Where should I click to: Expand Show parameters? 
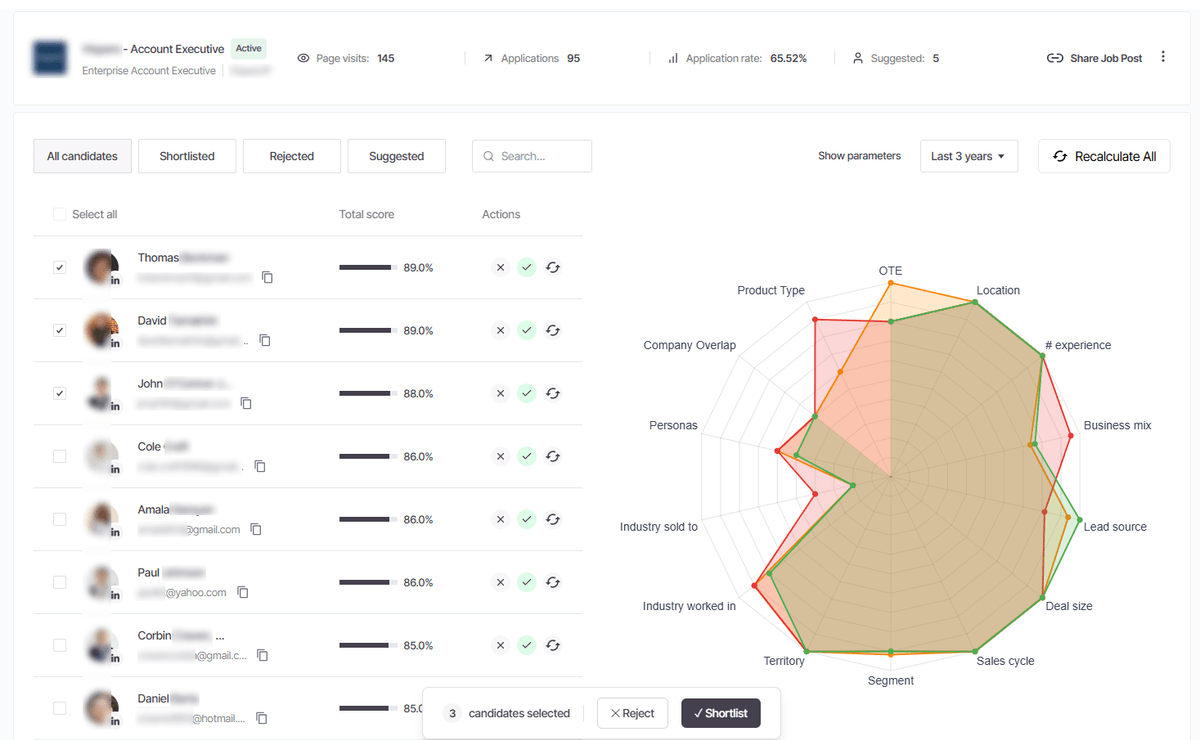pos(859,156)
